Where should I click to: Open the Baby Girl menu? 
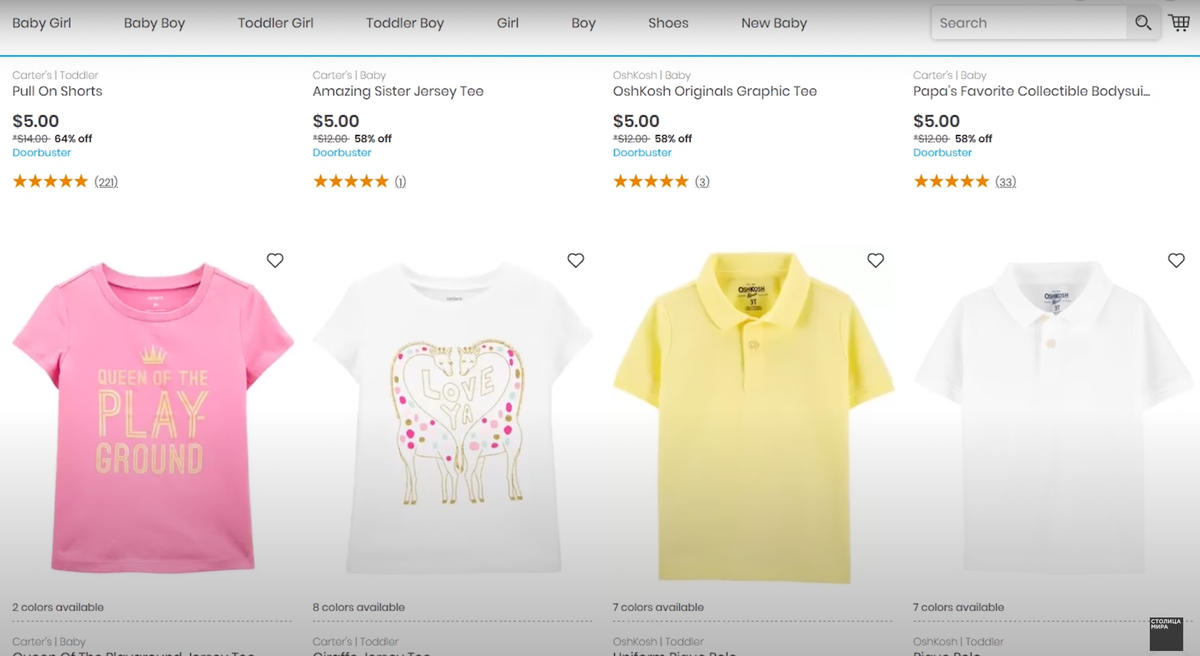coord(42,23)
